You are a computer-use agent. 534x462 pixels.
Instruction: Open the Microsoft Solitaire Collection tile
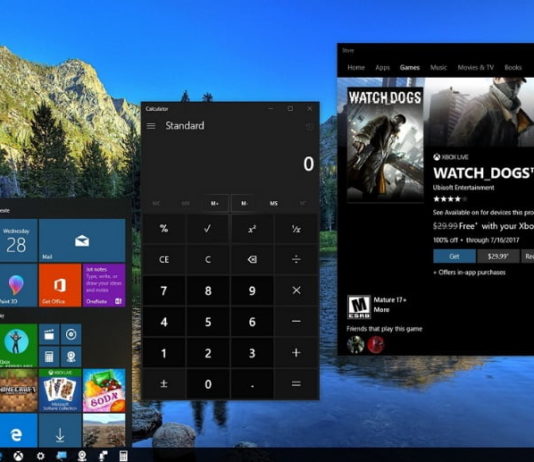(x=60, y=390)
